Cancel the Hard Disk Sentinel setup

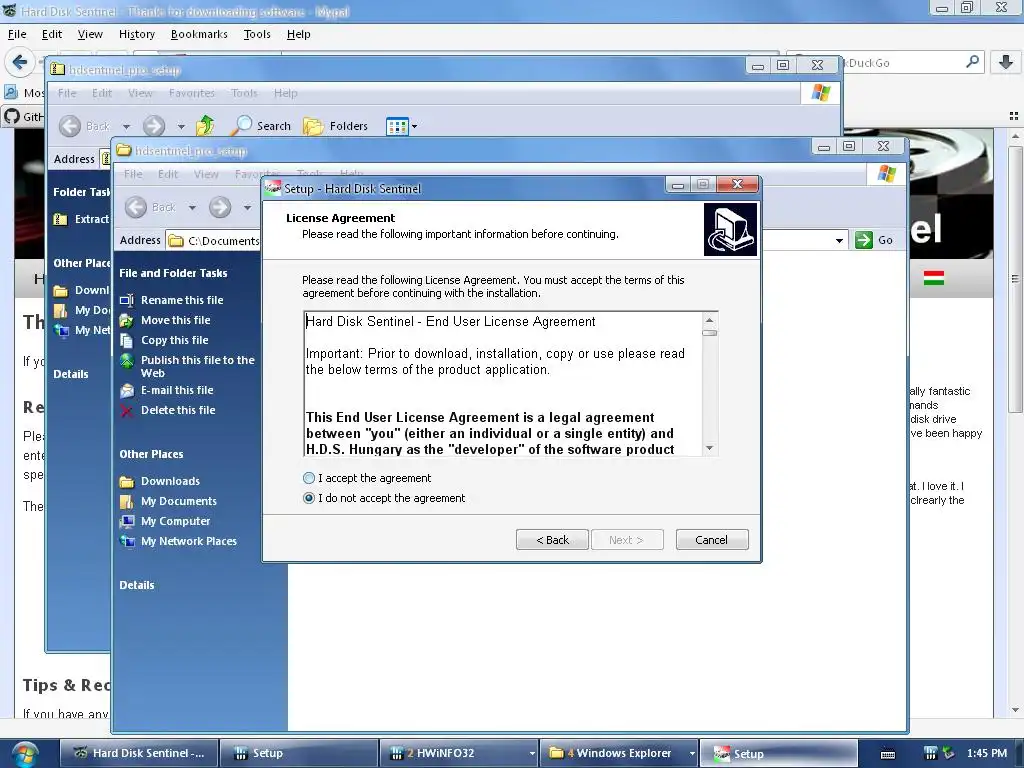pos(712,540)
